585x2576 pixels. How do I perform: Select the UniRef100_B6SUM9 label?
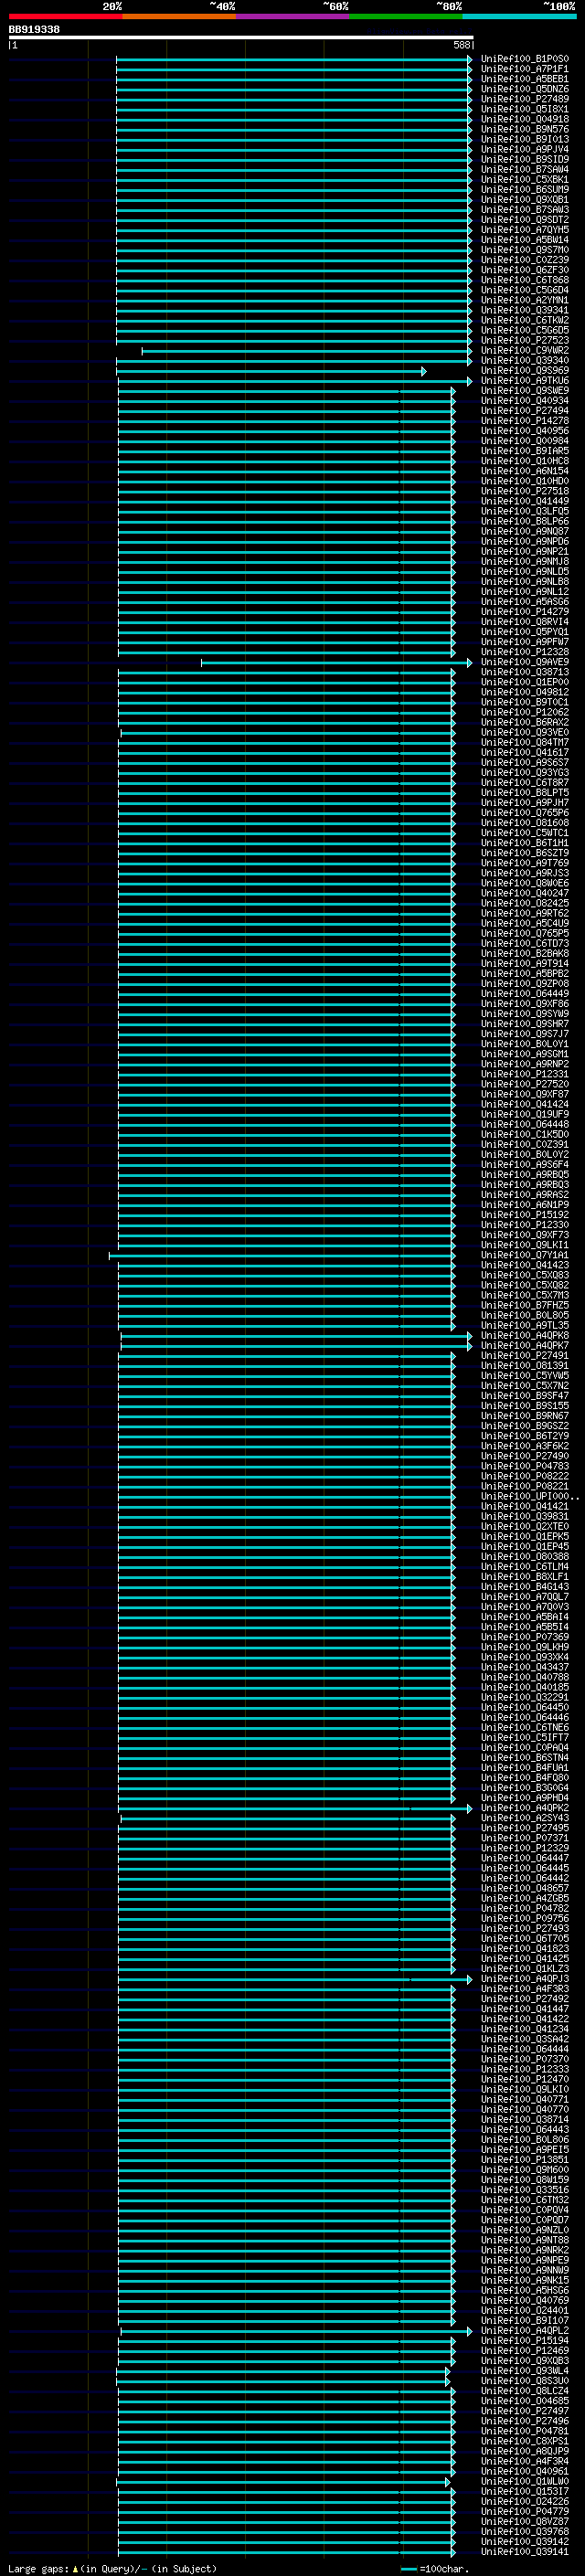(524, 189)
